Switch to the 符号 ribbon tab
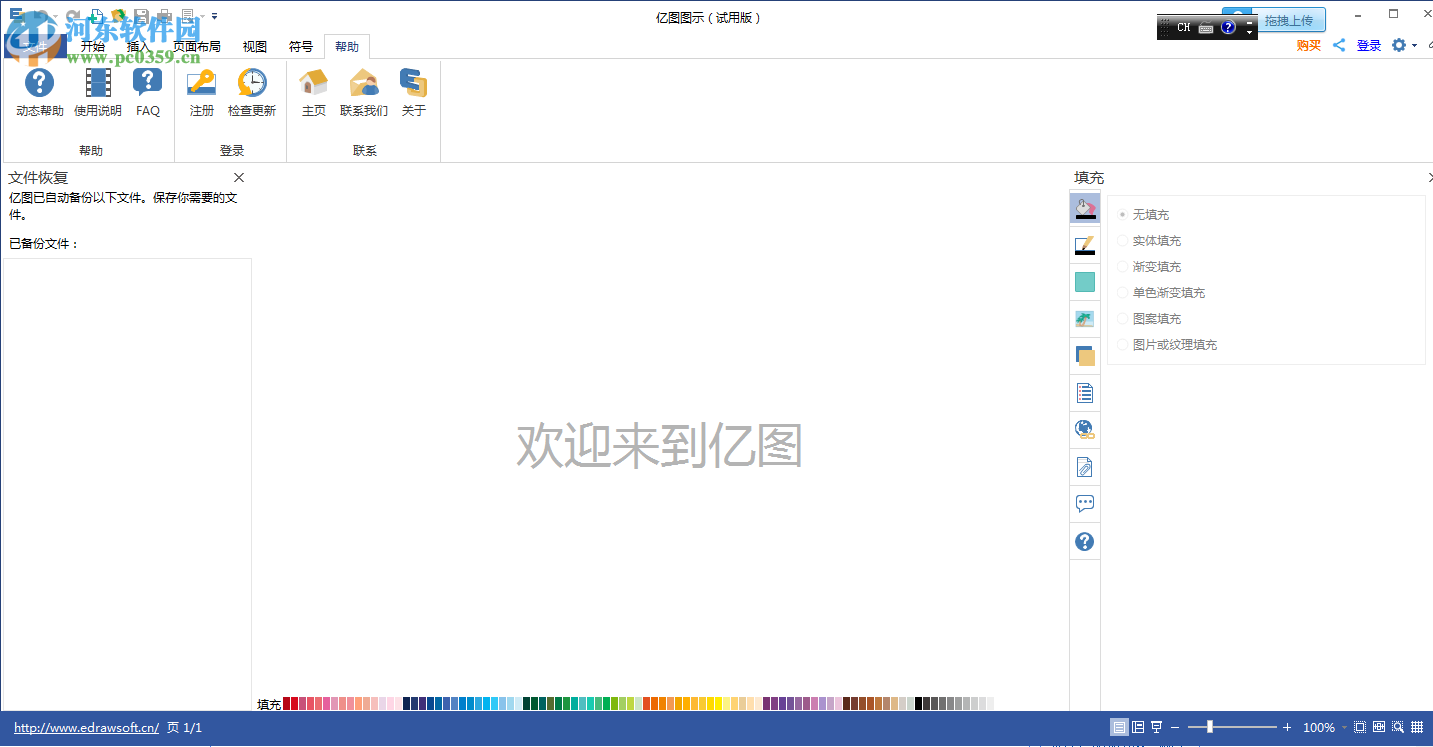 (300, 46)
